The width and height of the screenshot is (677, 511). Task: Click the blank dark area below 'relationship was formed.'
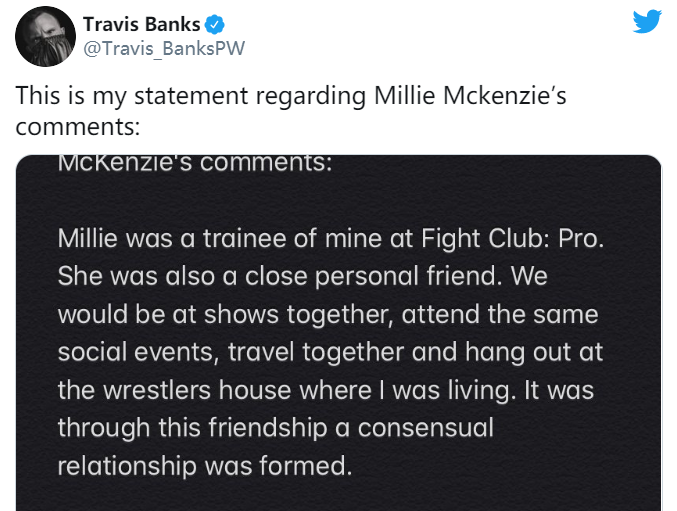point(338,496)
